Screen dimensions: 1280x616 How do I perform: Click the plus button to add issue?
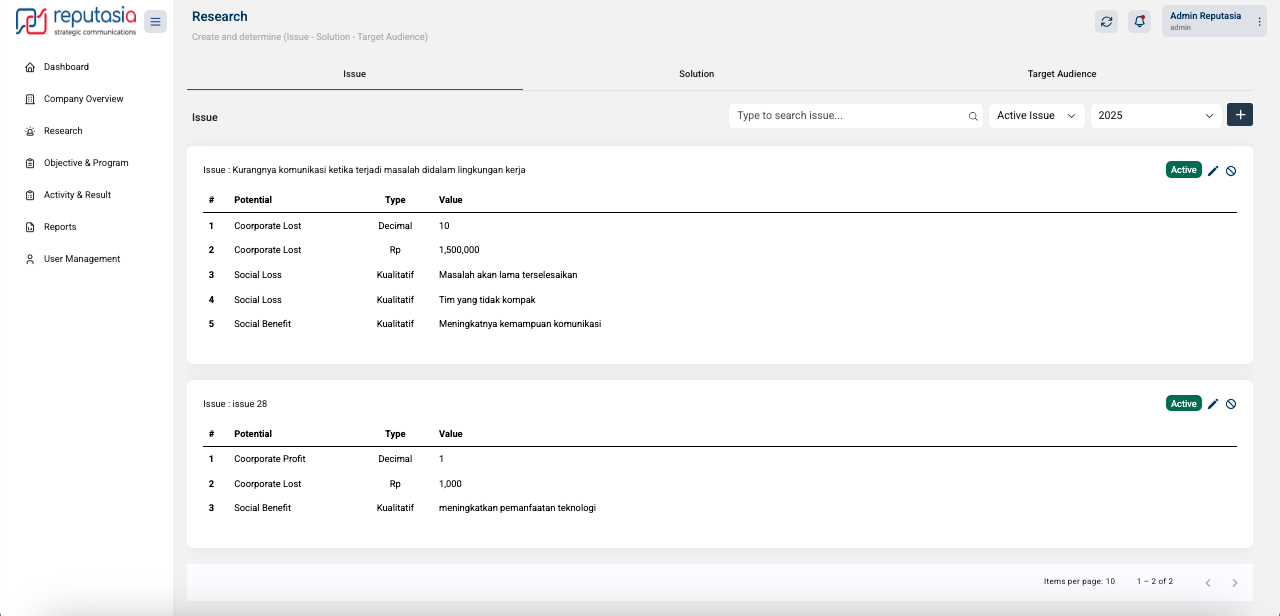1240,115
